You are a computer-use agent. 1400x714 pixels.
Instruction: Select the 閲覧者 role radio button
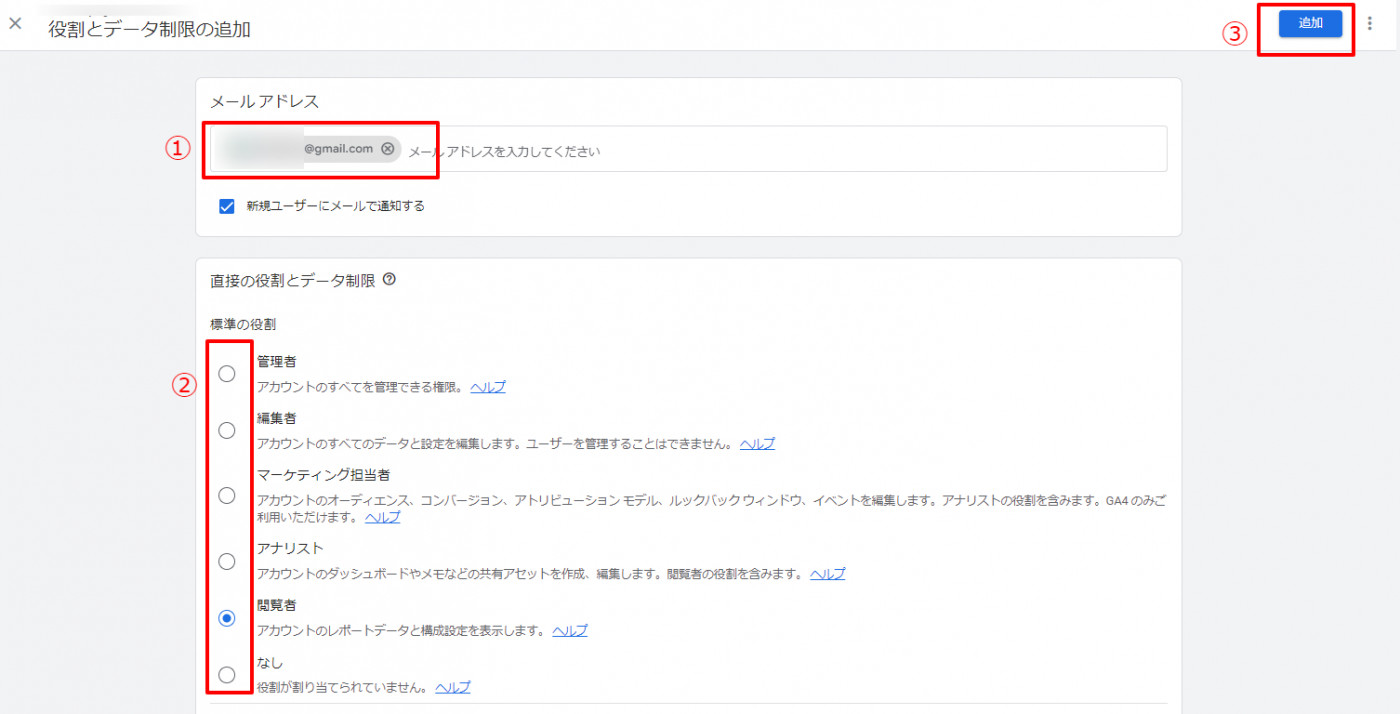pyautogui.click(x=227, y=619)
